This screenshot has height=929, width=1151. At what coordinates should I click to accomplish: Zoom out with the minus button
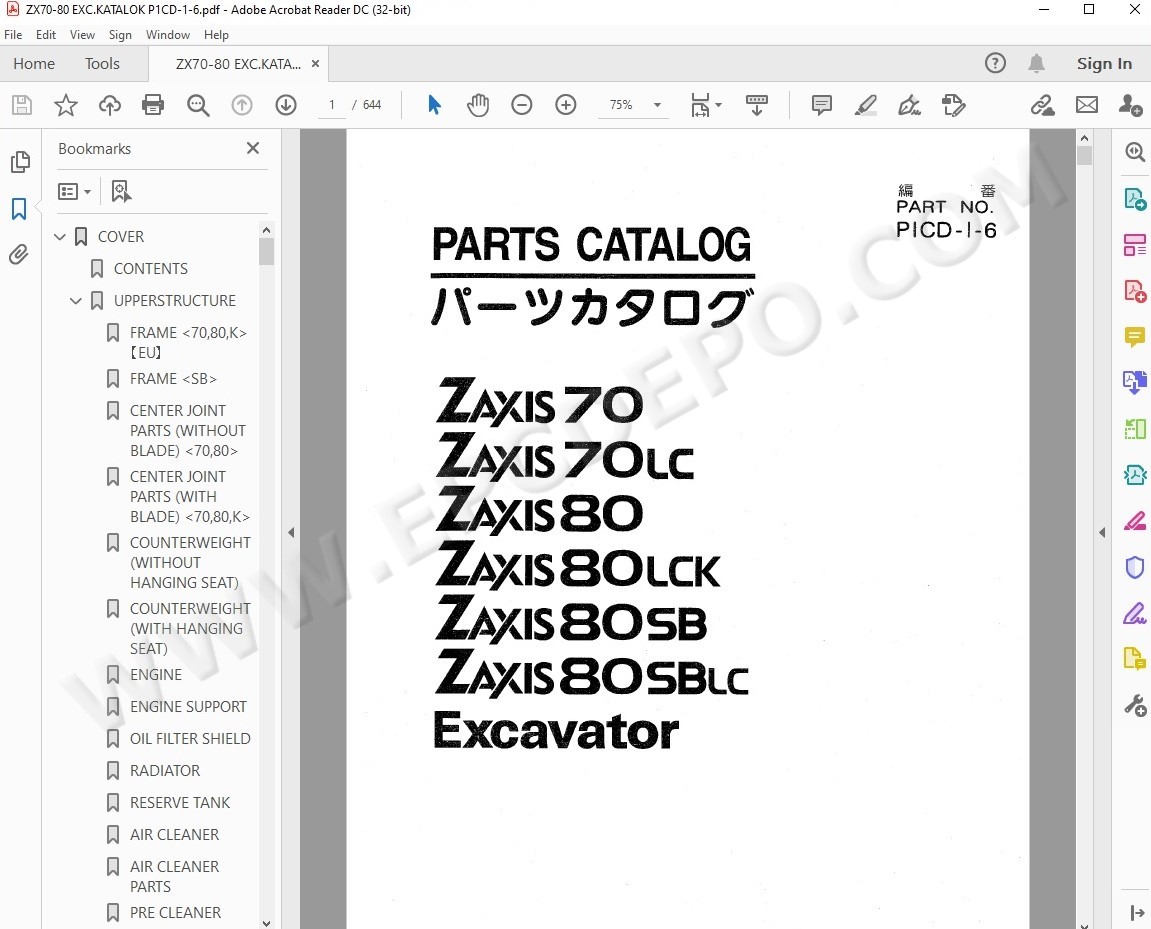(522, 105)
